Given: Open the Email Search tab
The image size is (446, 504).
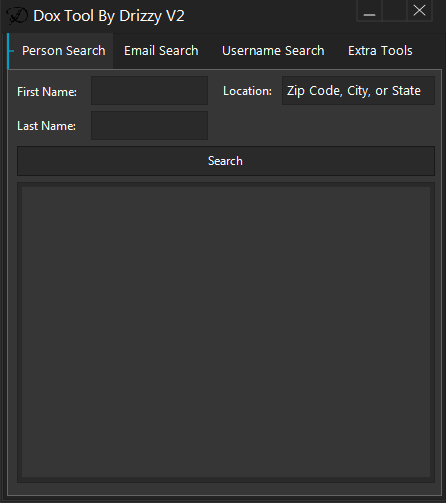Looking at the screenshot, I should [161, 51].
